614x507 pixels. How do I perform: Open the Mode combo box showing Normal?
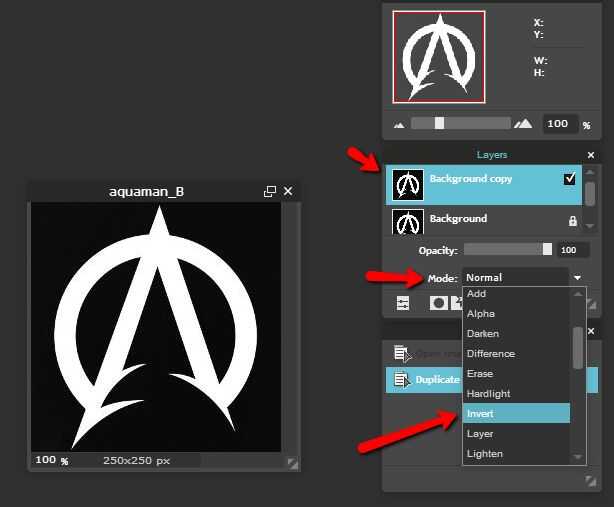515,278
